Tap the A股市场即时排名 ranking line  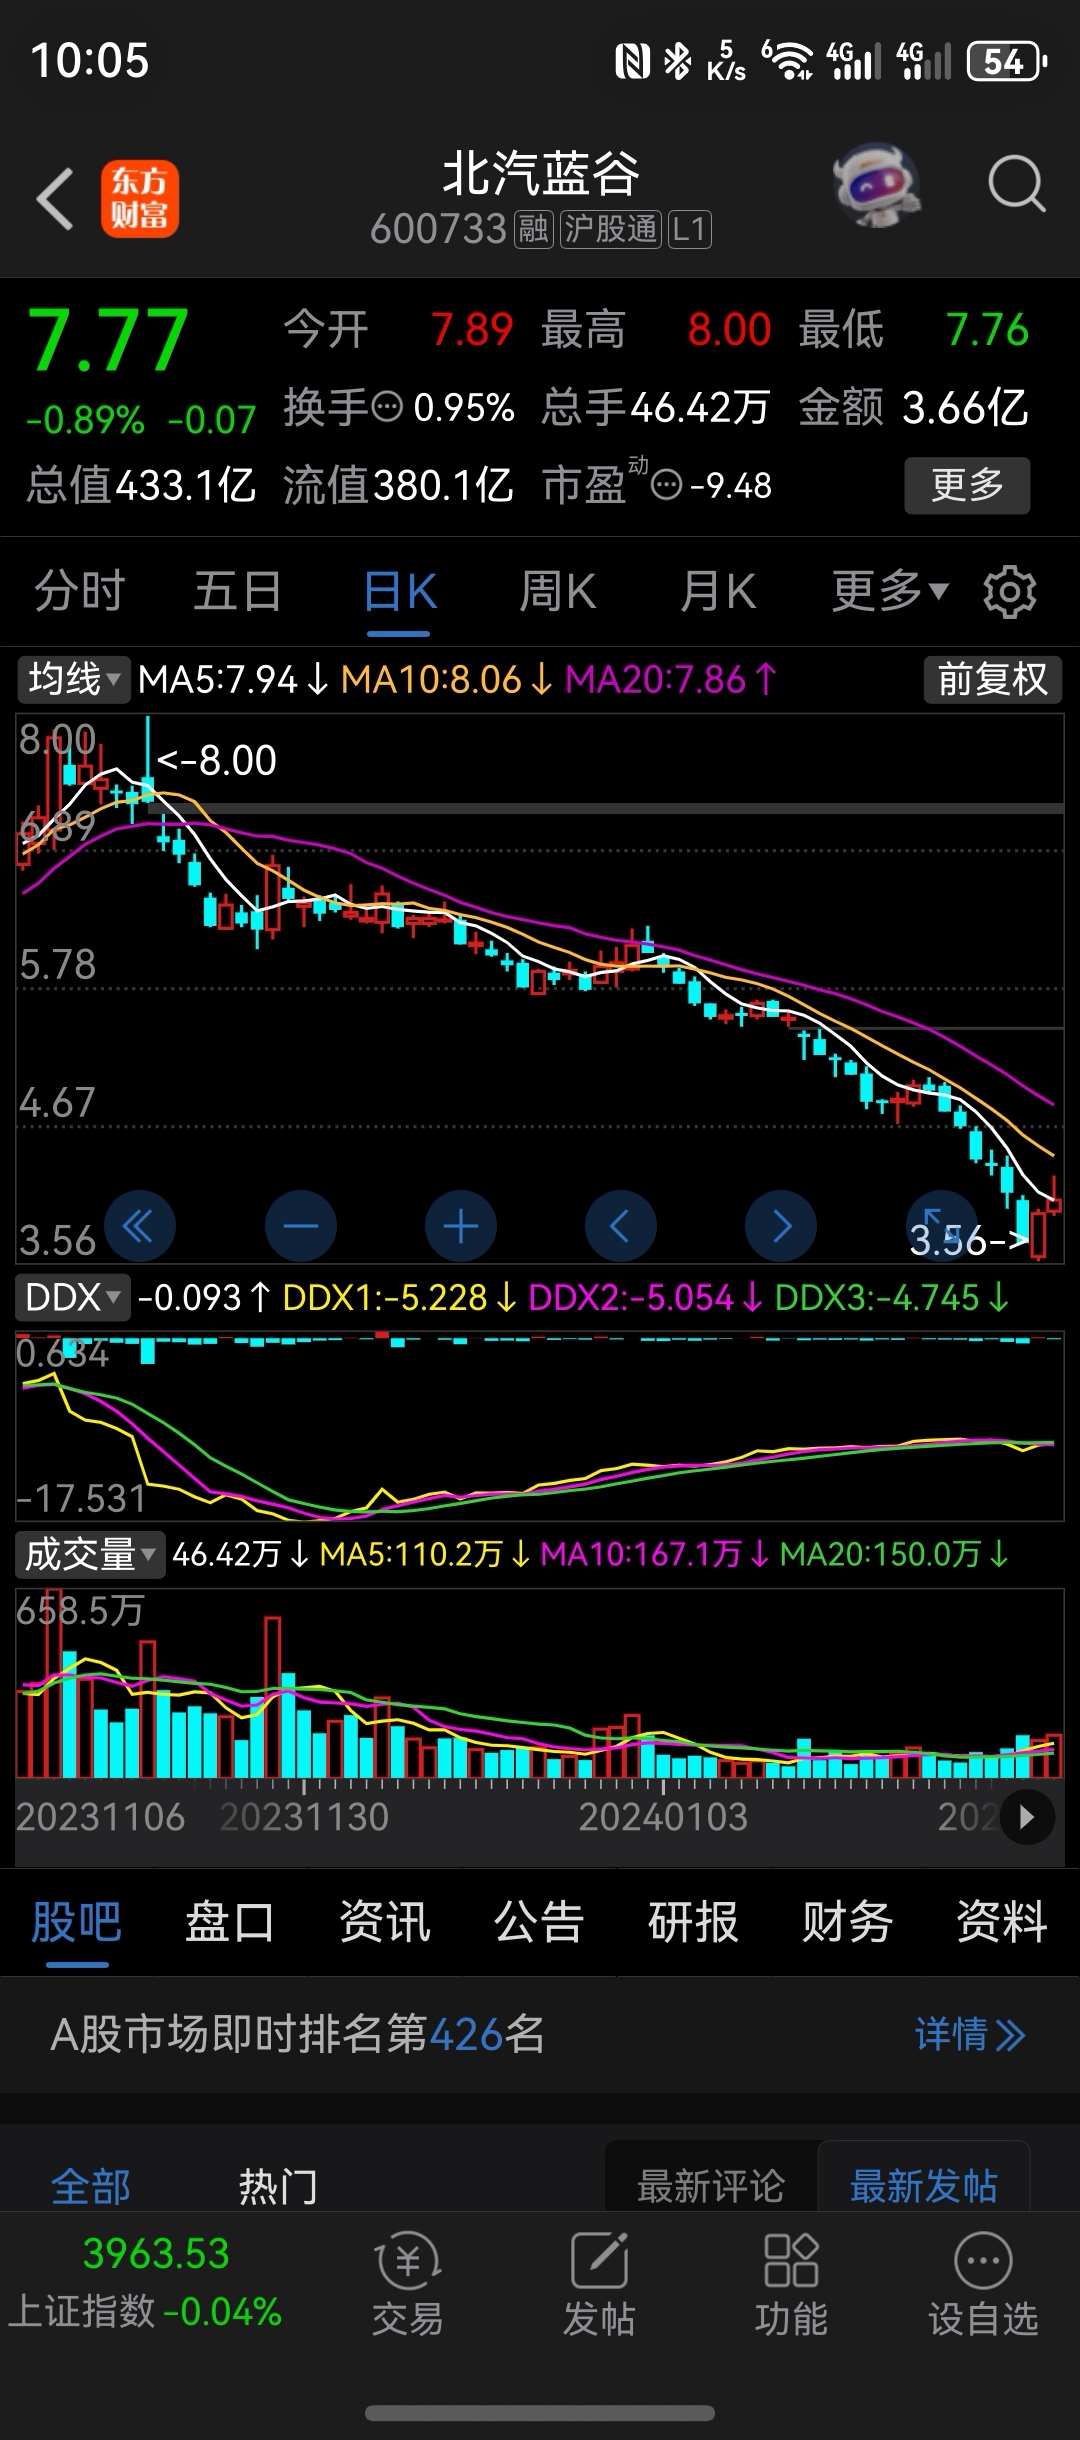coord(298,2034)
